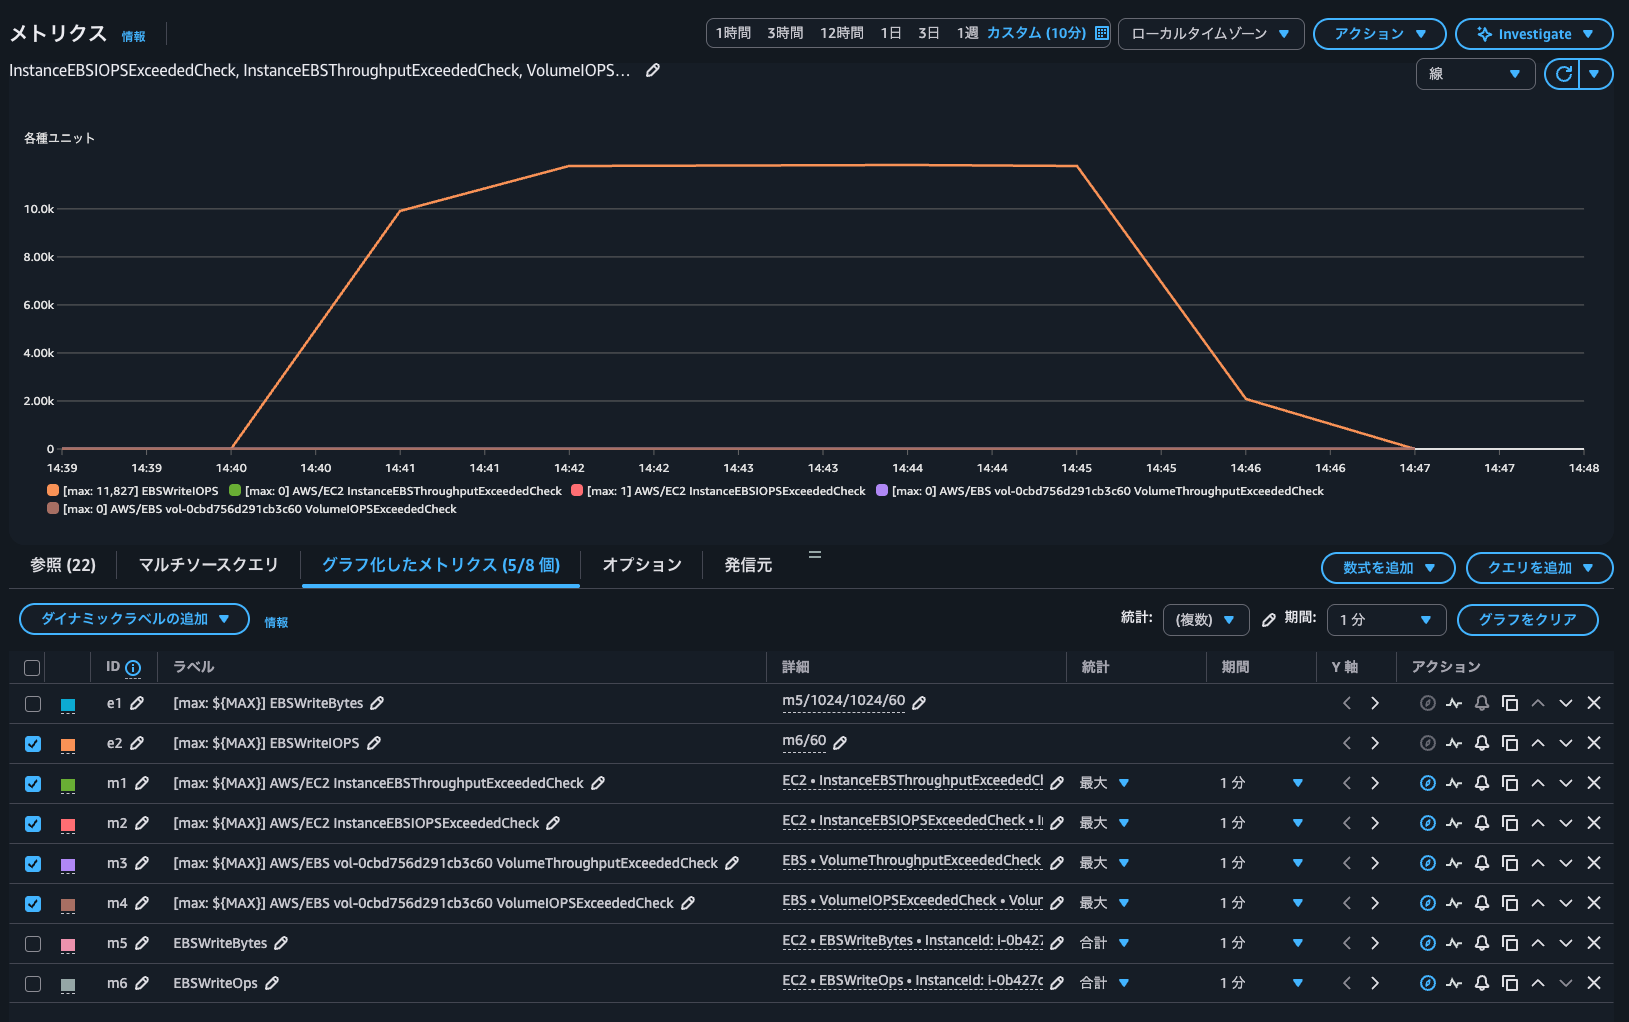Click the refresh graph icon button
This screenshot has height=1022, width=1629.
pos(1563,74)
